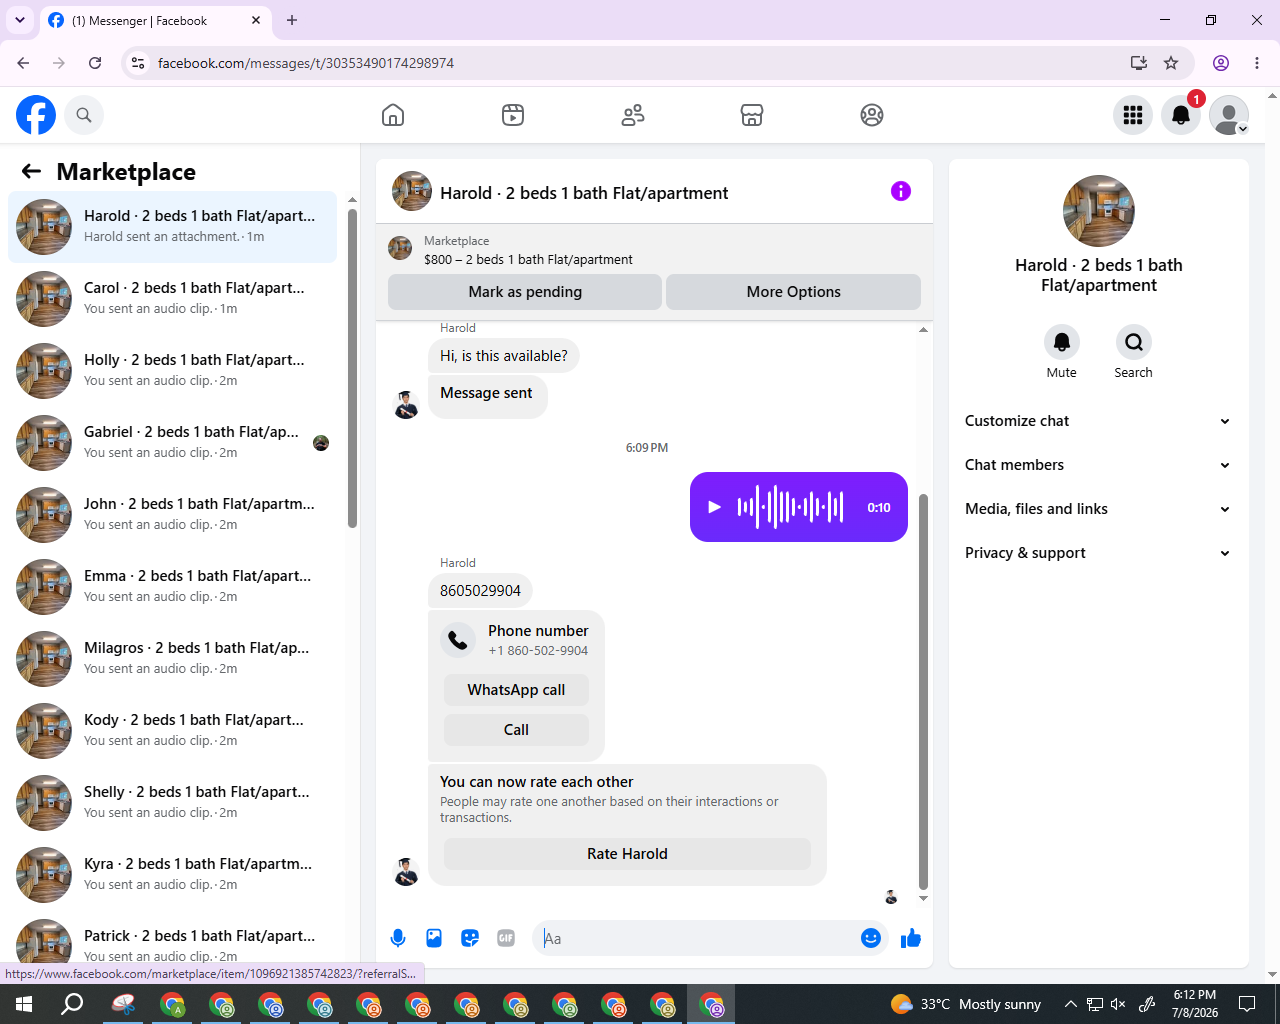
Task: Open the emoji picker smiley
Action: 871,938
